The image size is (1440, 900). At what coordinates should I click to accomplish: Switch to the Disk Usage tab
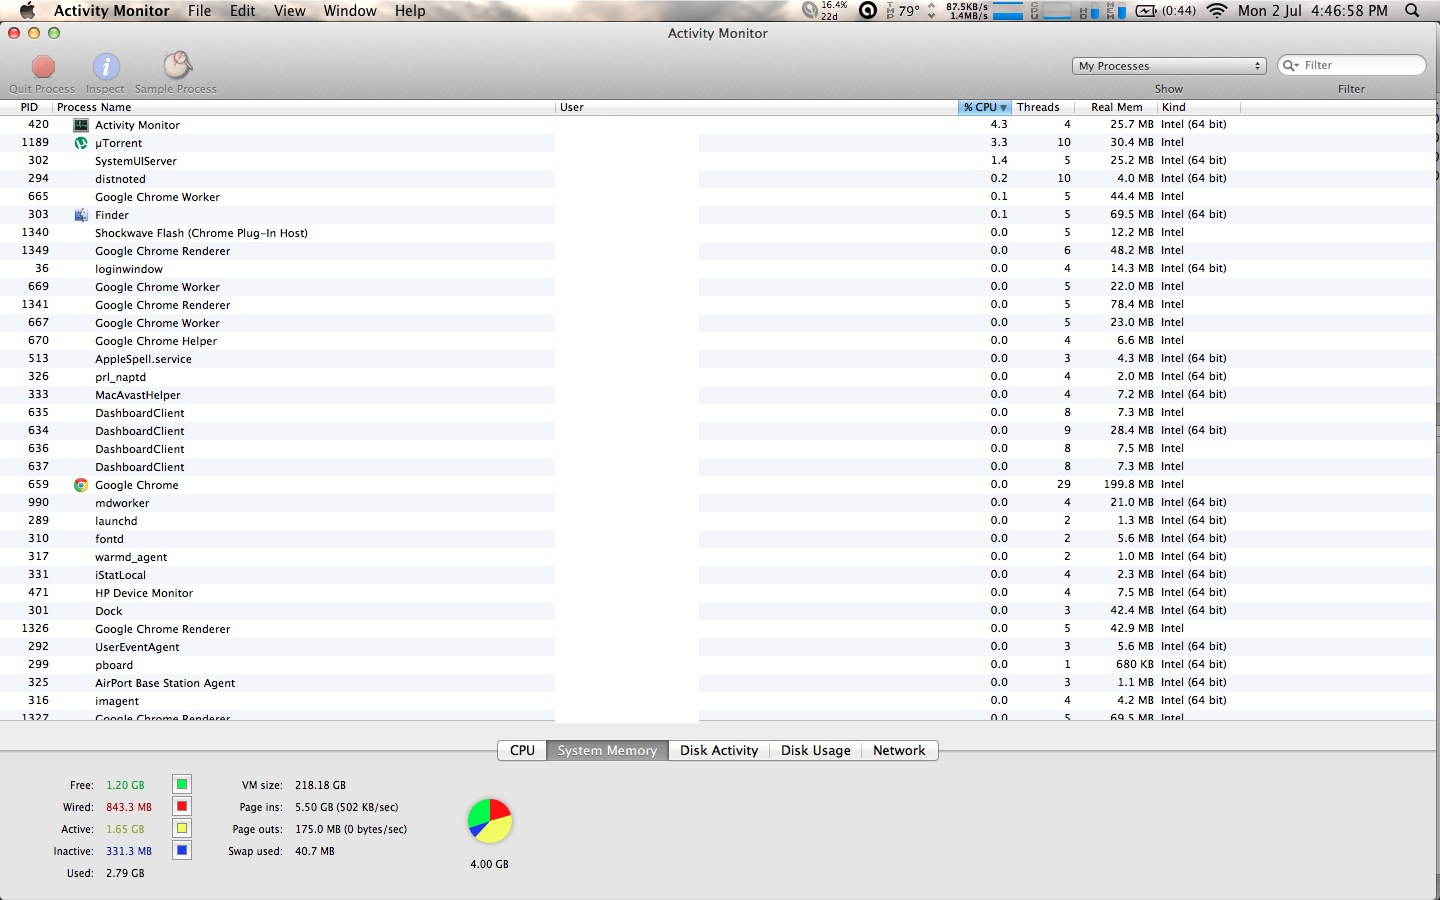pos(816,751)
